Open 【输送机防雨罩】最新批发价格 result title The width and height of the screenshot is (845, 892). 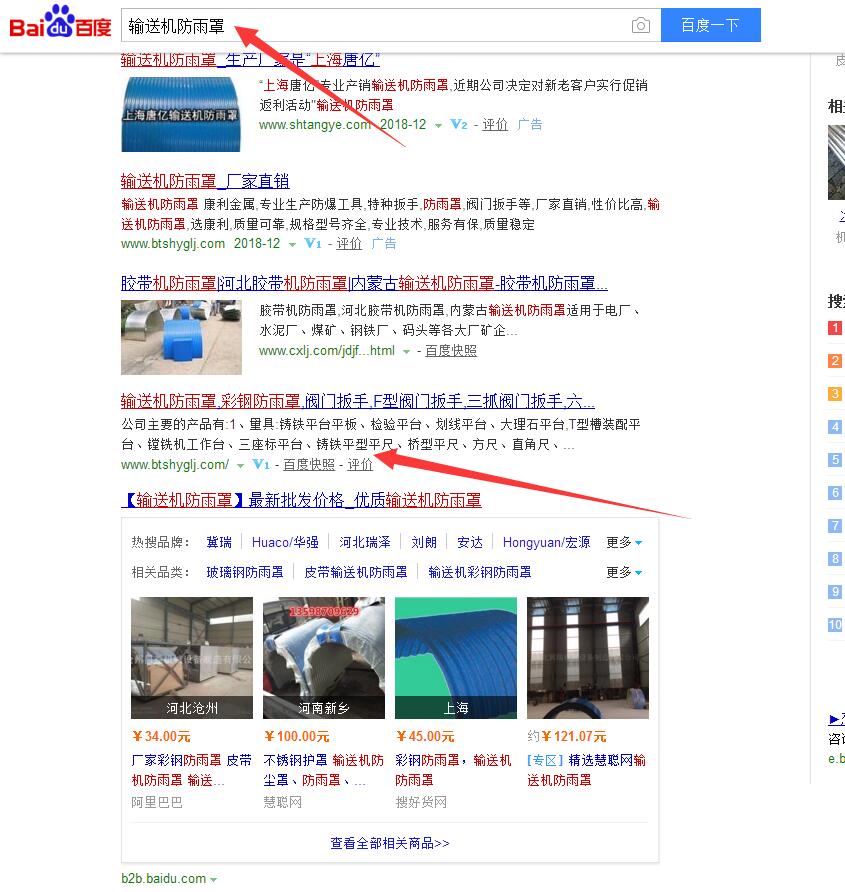click(302, 500)
